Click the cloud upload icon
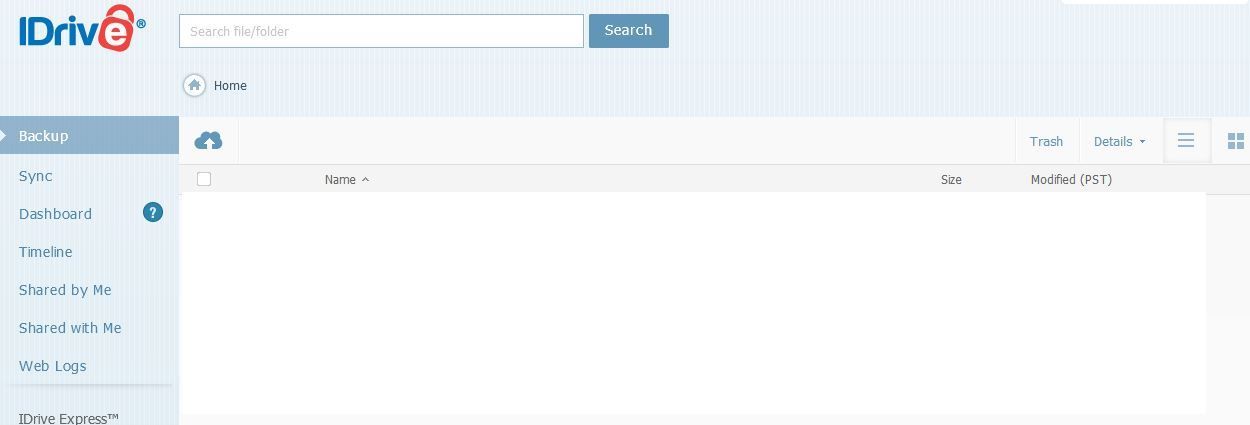1250x425 pixels. 208,141
